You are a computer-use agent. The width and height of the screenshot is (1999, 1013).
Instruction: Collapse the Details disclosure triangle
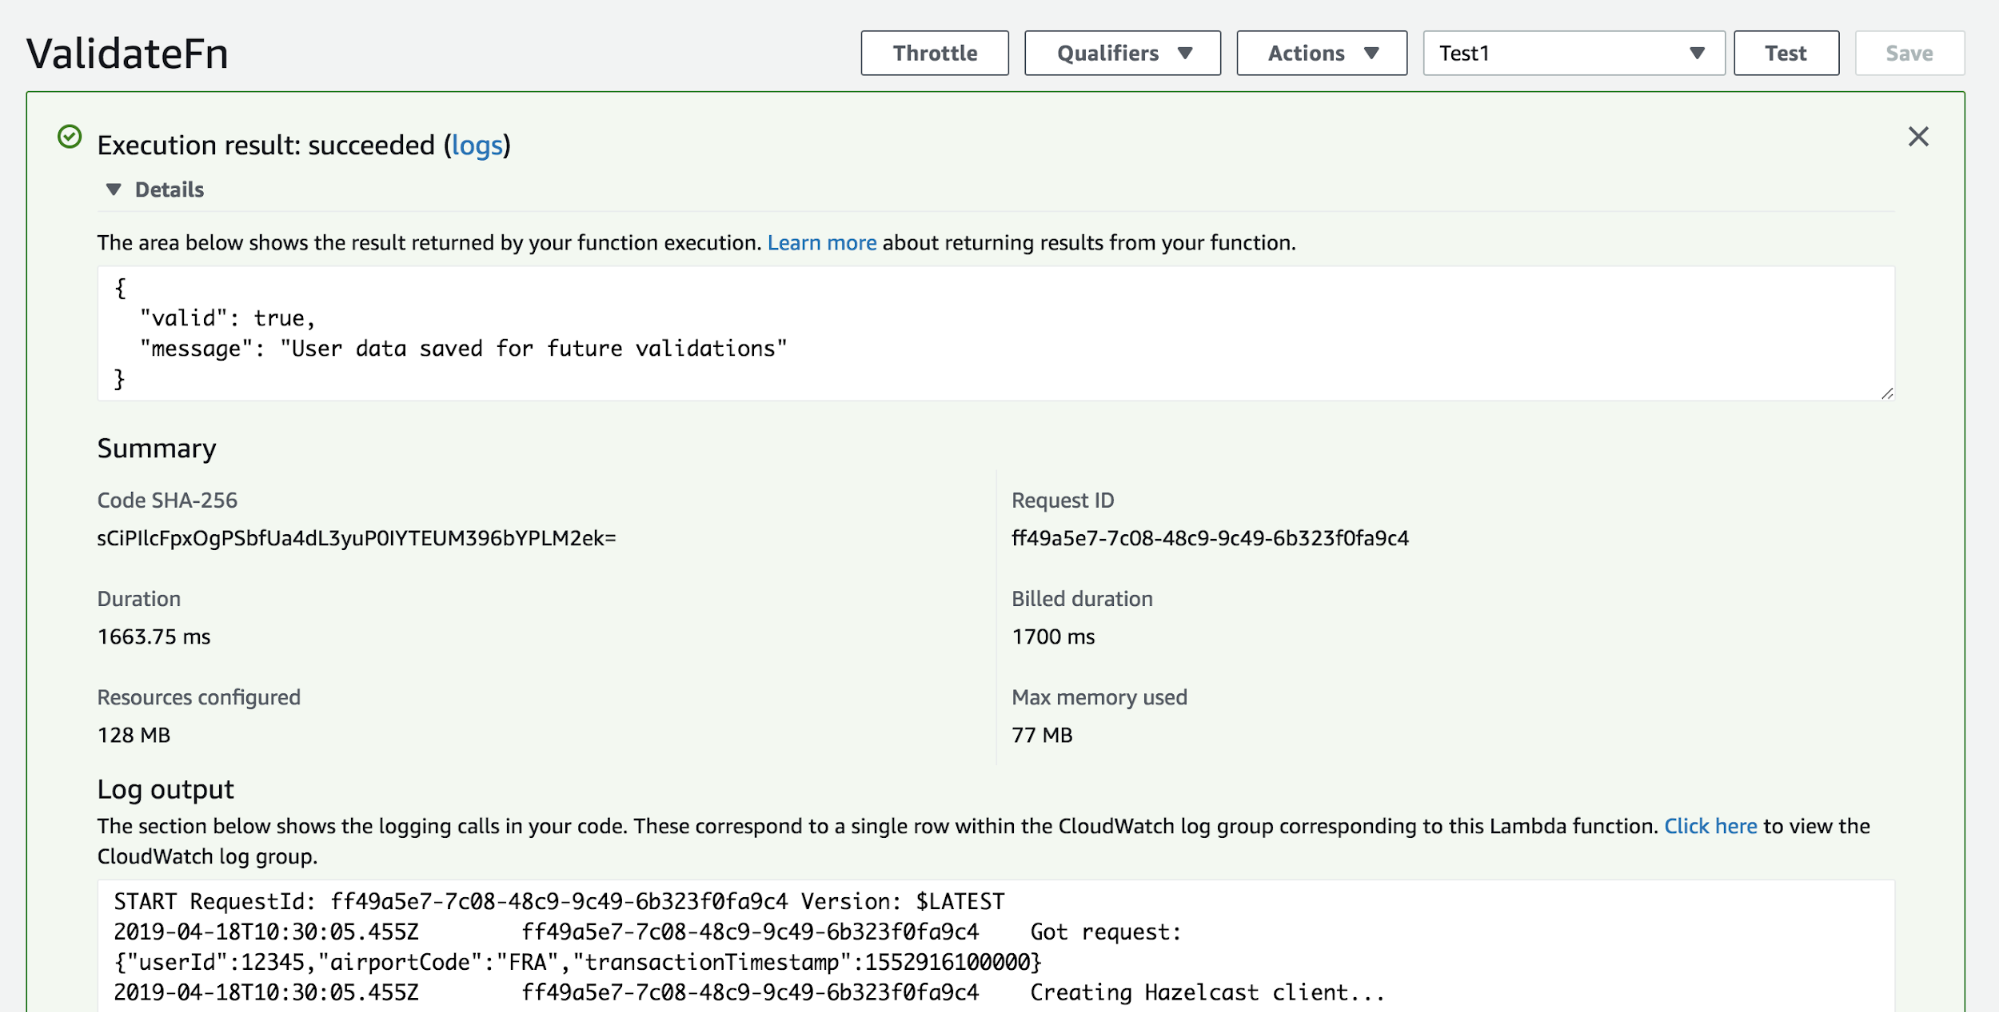(114, 190)
